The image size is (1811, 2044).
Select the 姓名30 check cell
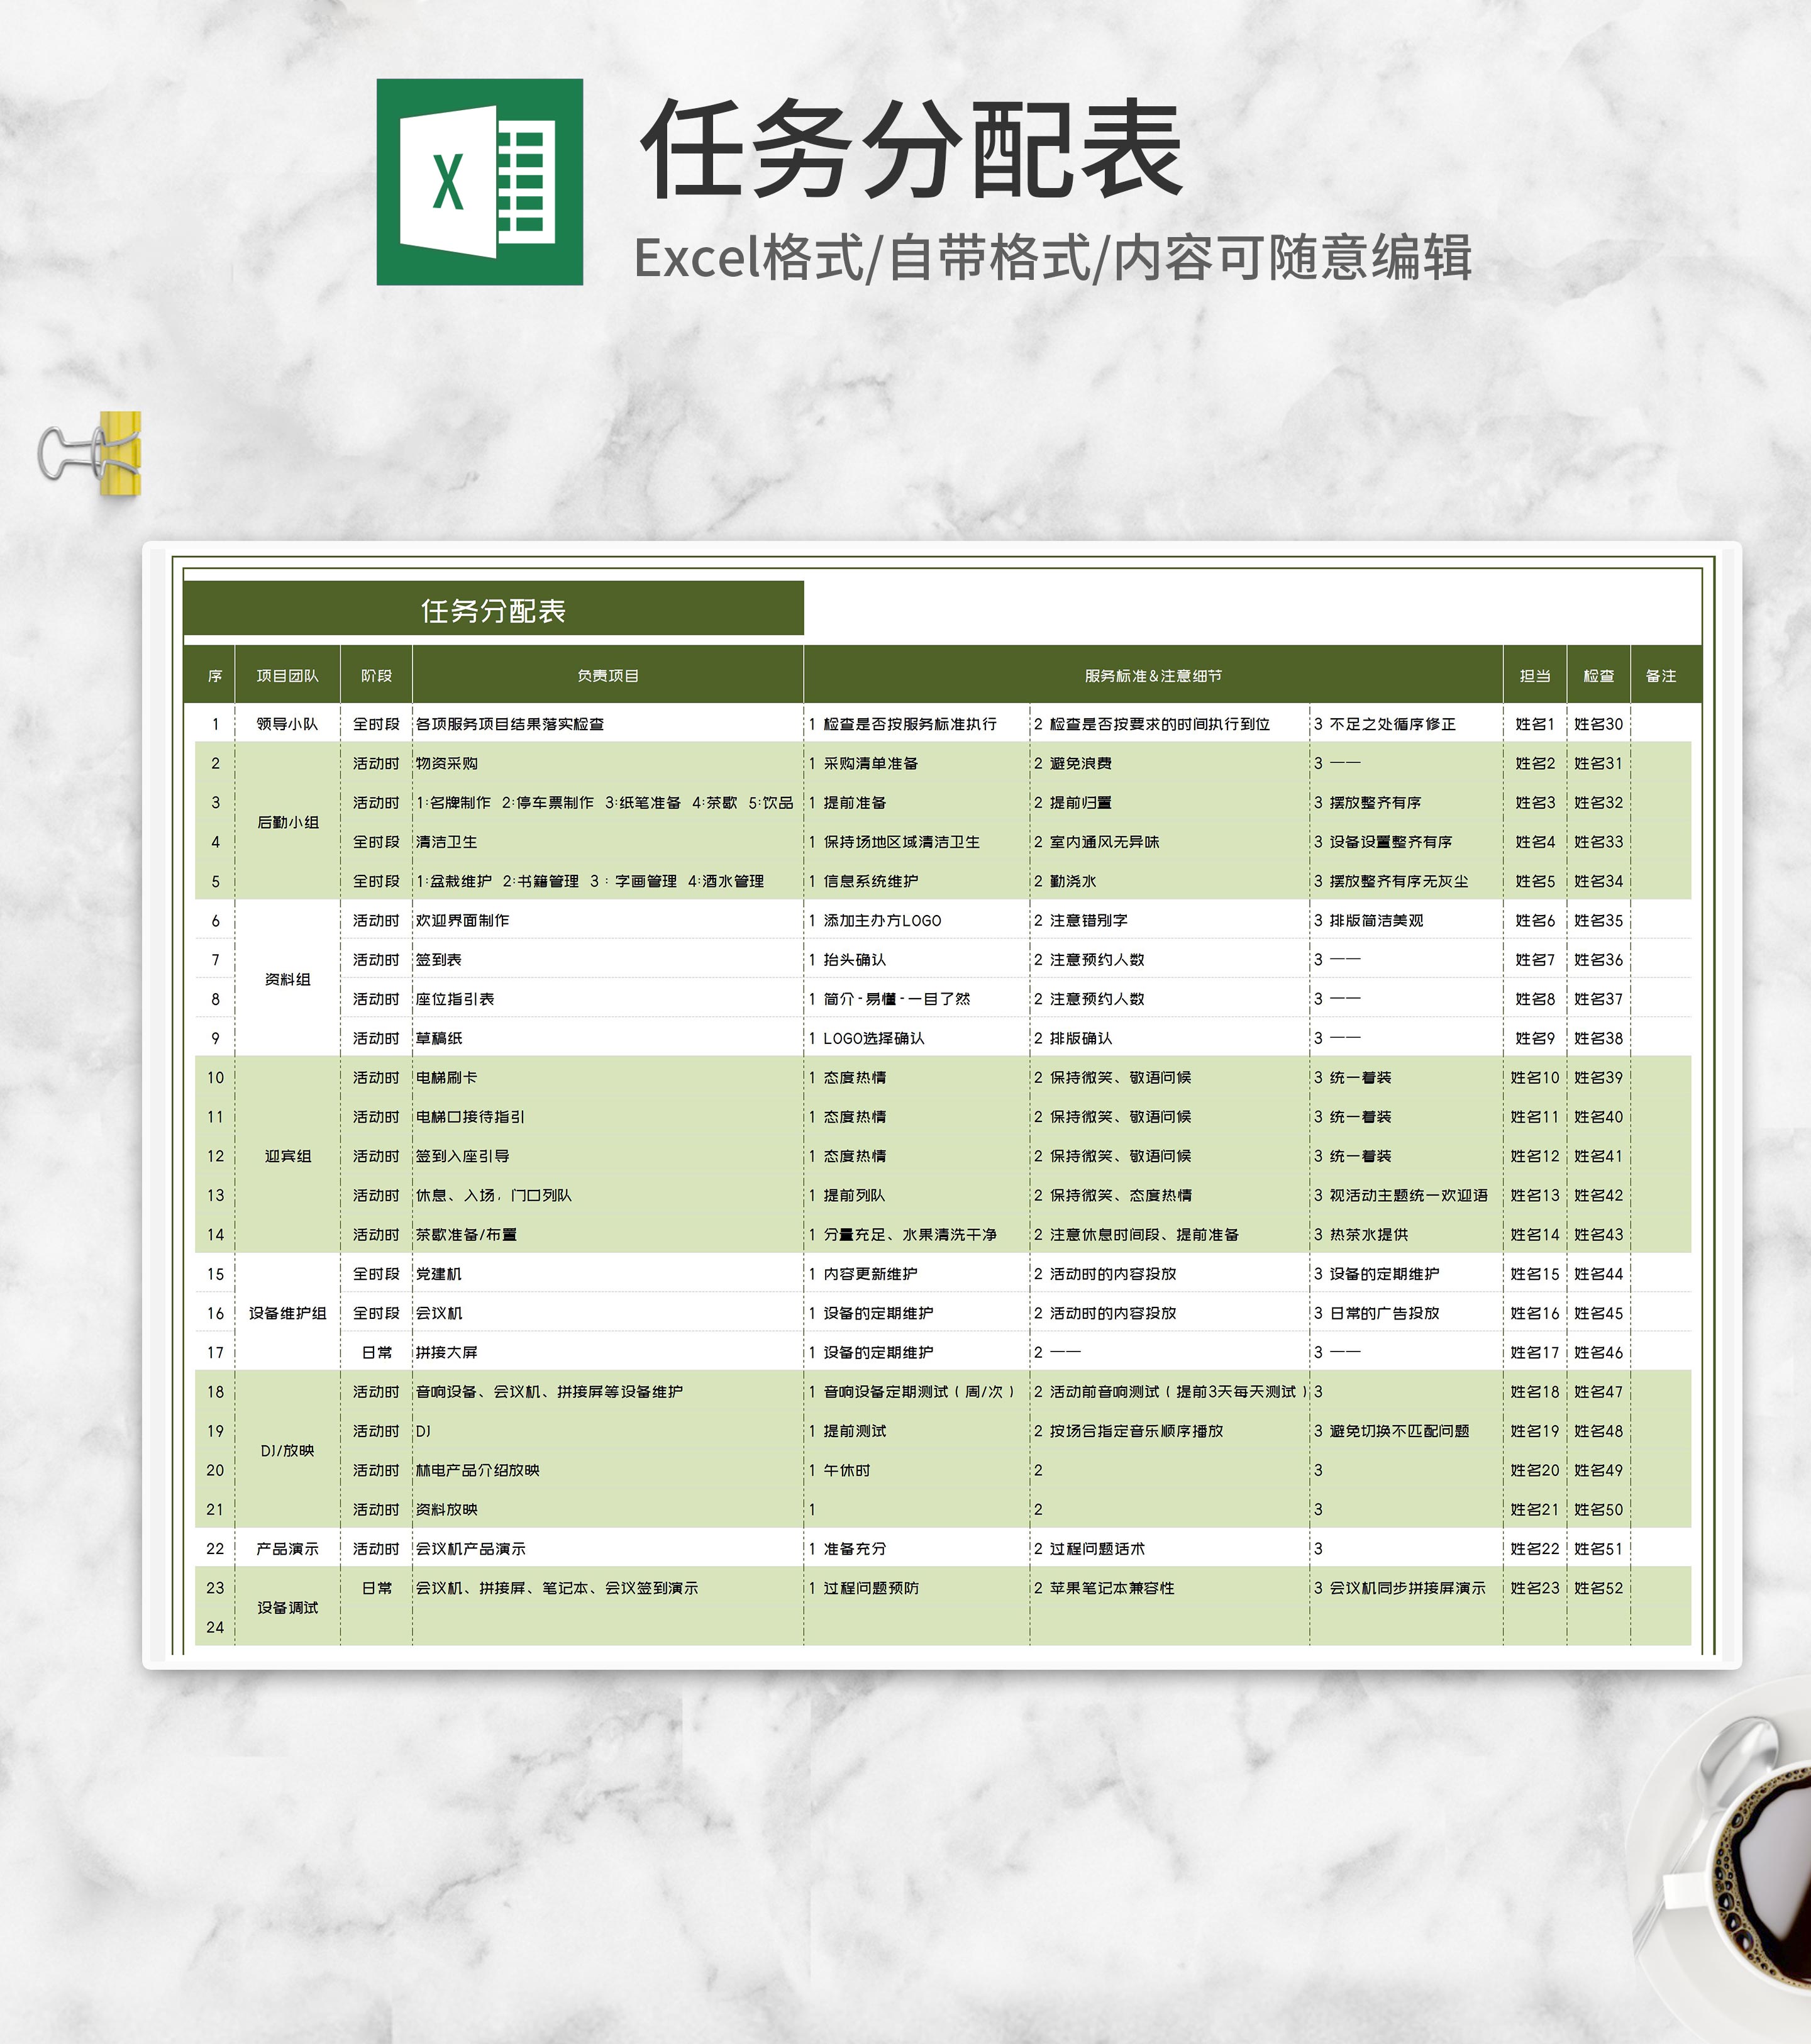(1598, 724)
